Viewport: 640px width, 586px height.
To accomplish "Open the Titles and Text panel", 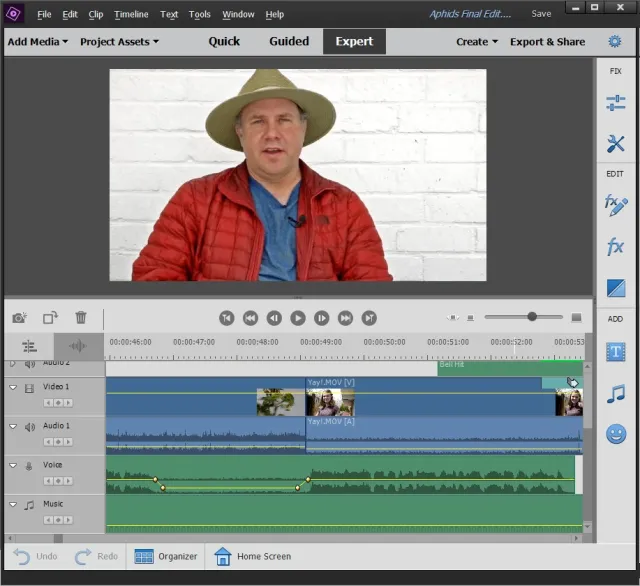I will point(616,352).
